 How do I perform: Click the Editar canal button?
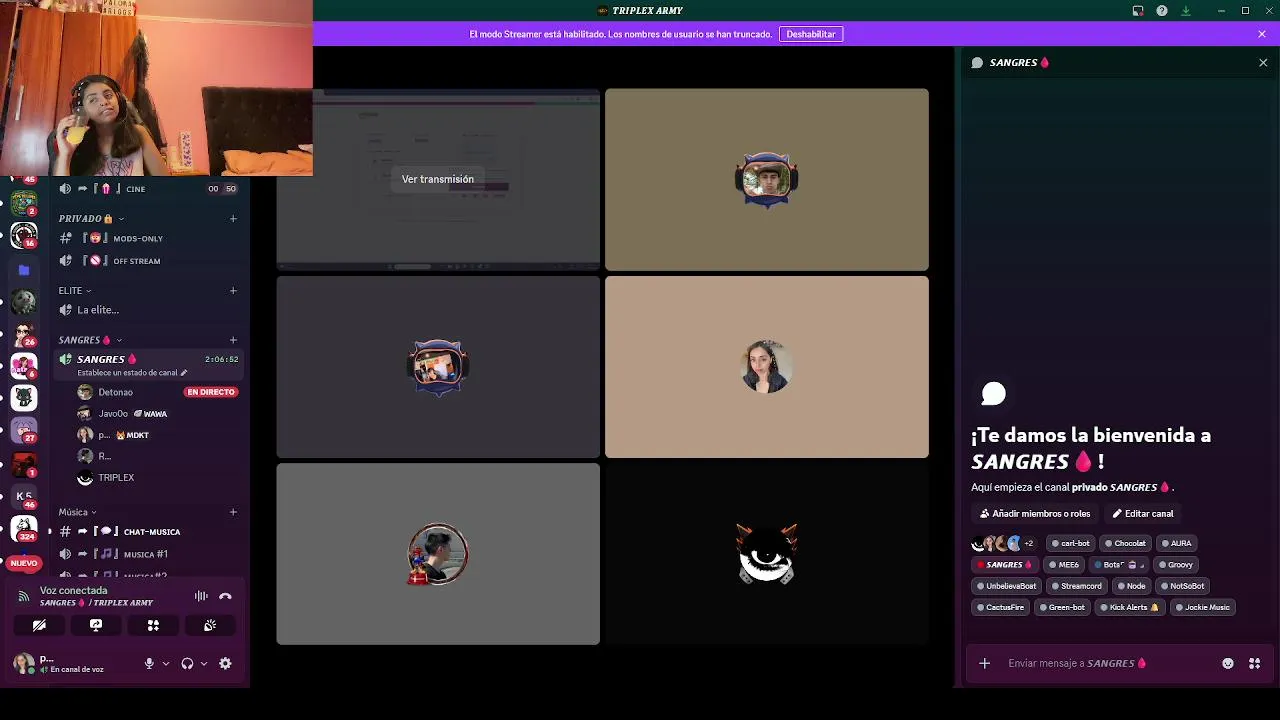coord(1143,514)
